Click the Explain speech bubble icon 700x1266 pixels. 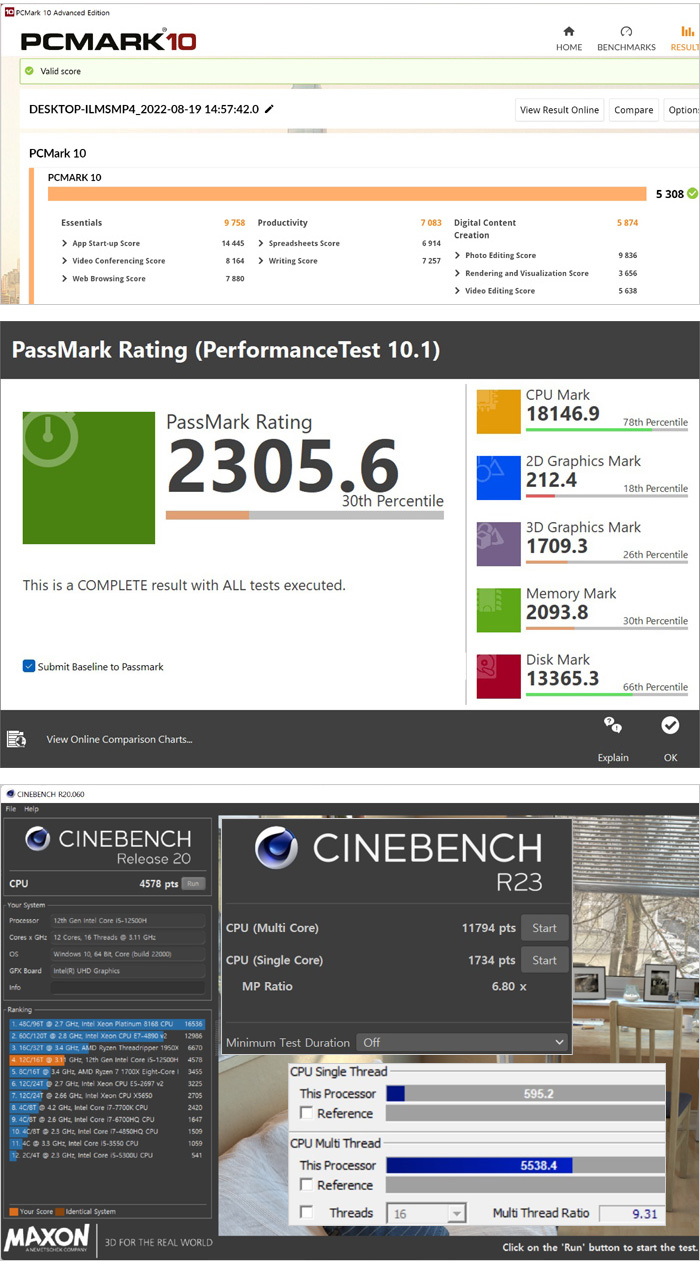click(x=613, y=727)
